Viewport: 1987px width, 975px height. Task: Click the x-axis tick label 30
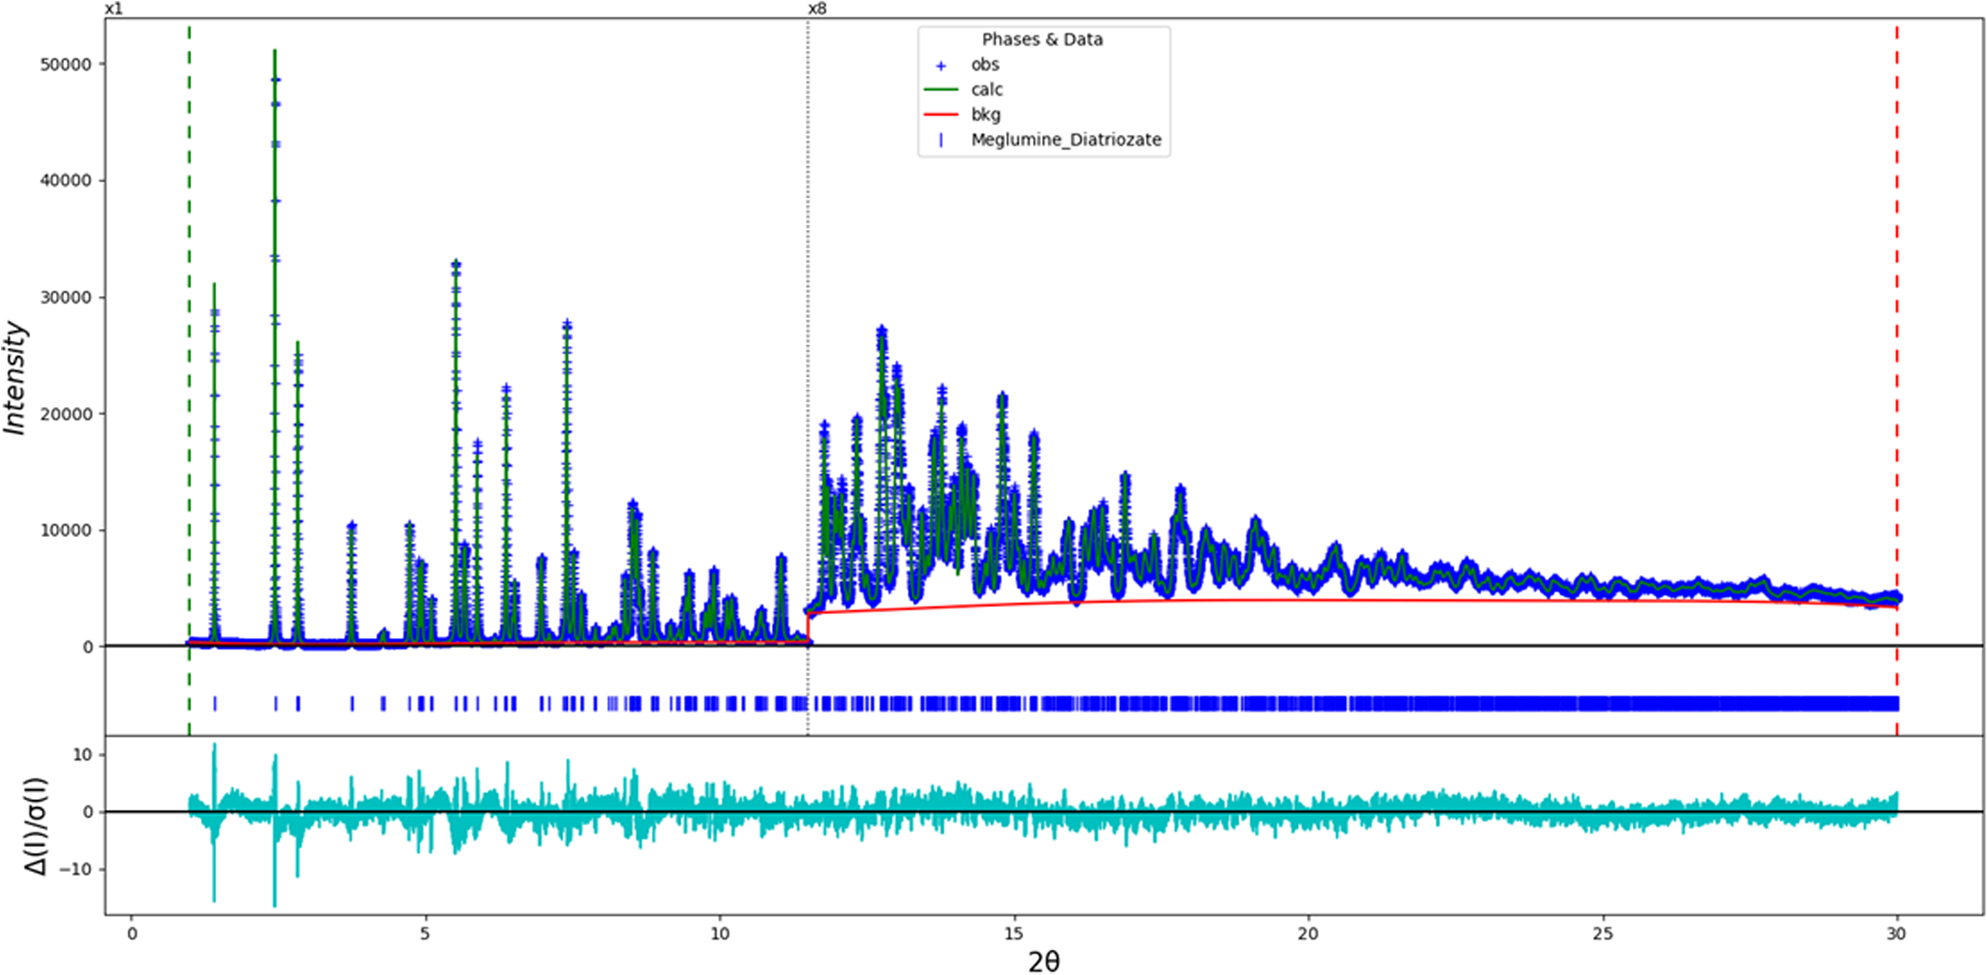1896,934
